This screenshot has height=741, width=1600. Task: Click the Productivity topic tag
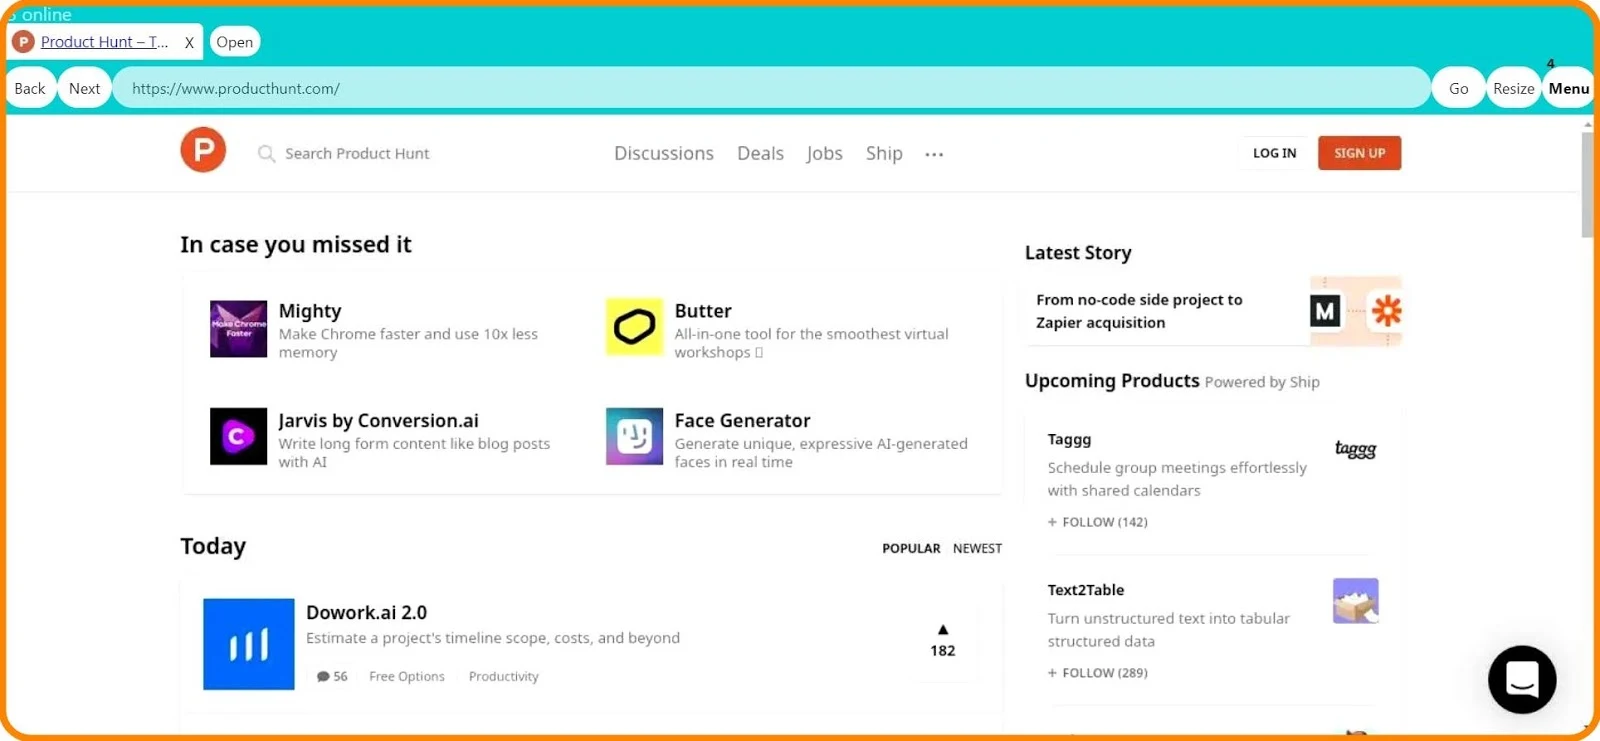click(503, 677)
